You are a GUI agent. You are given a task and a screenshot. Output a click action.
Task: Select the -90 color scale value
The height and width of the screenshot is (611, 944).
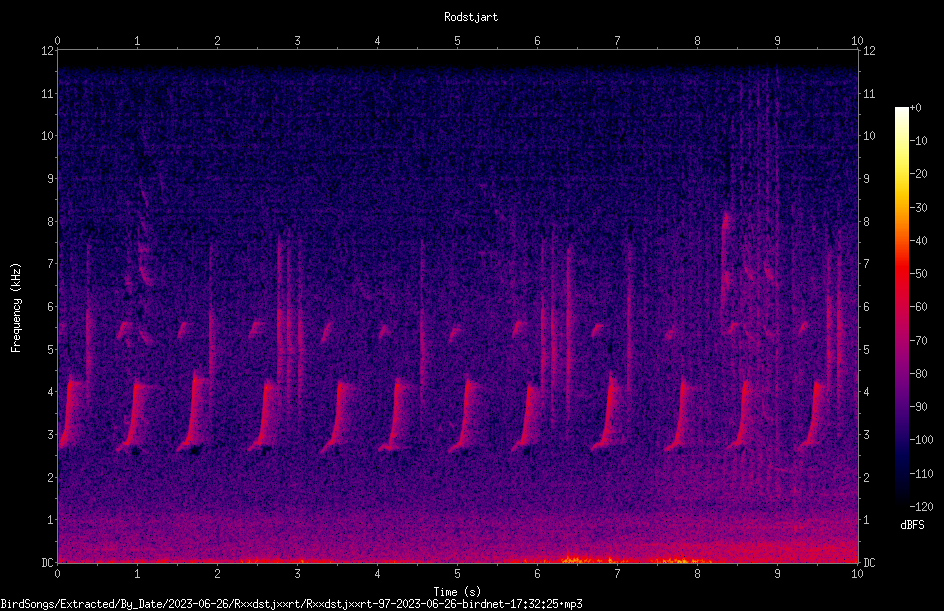(x=918, y=407)
